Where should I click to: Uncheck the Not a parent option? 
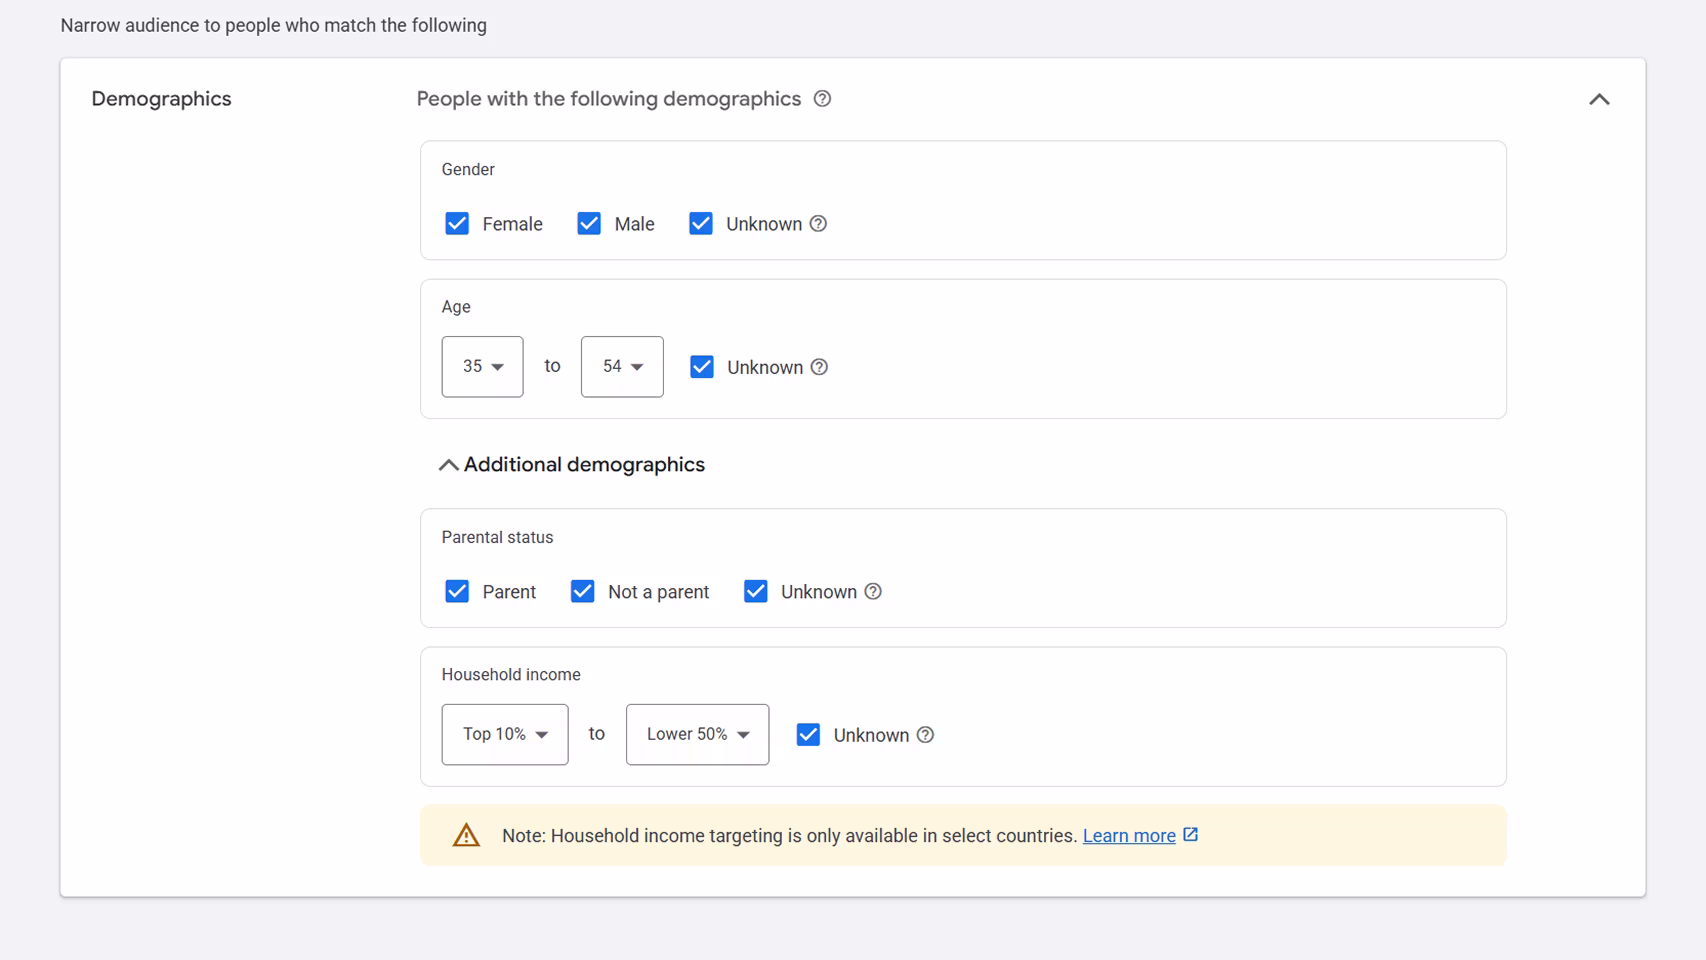[x=582, y=591]
